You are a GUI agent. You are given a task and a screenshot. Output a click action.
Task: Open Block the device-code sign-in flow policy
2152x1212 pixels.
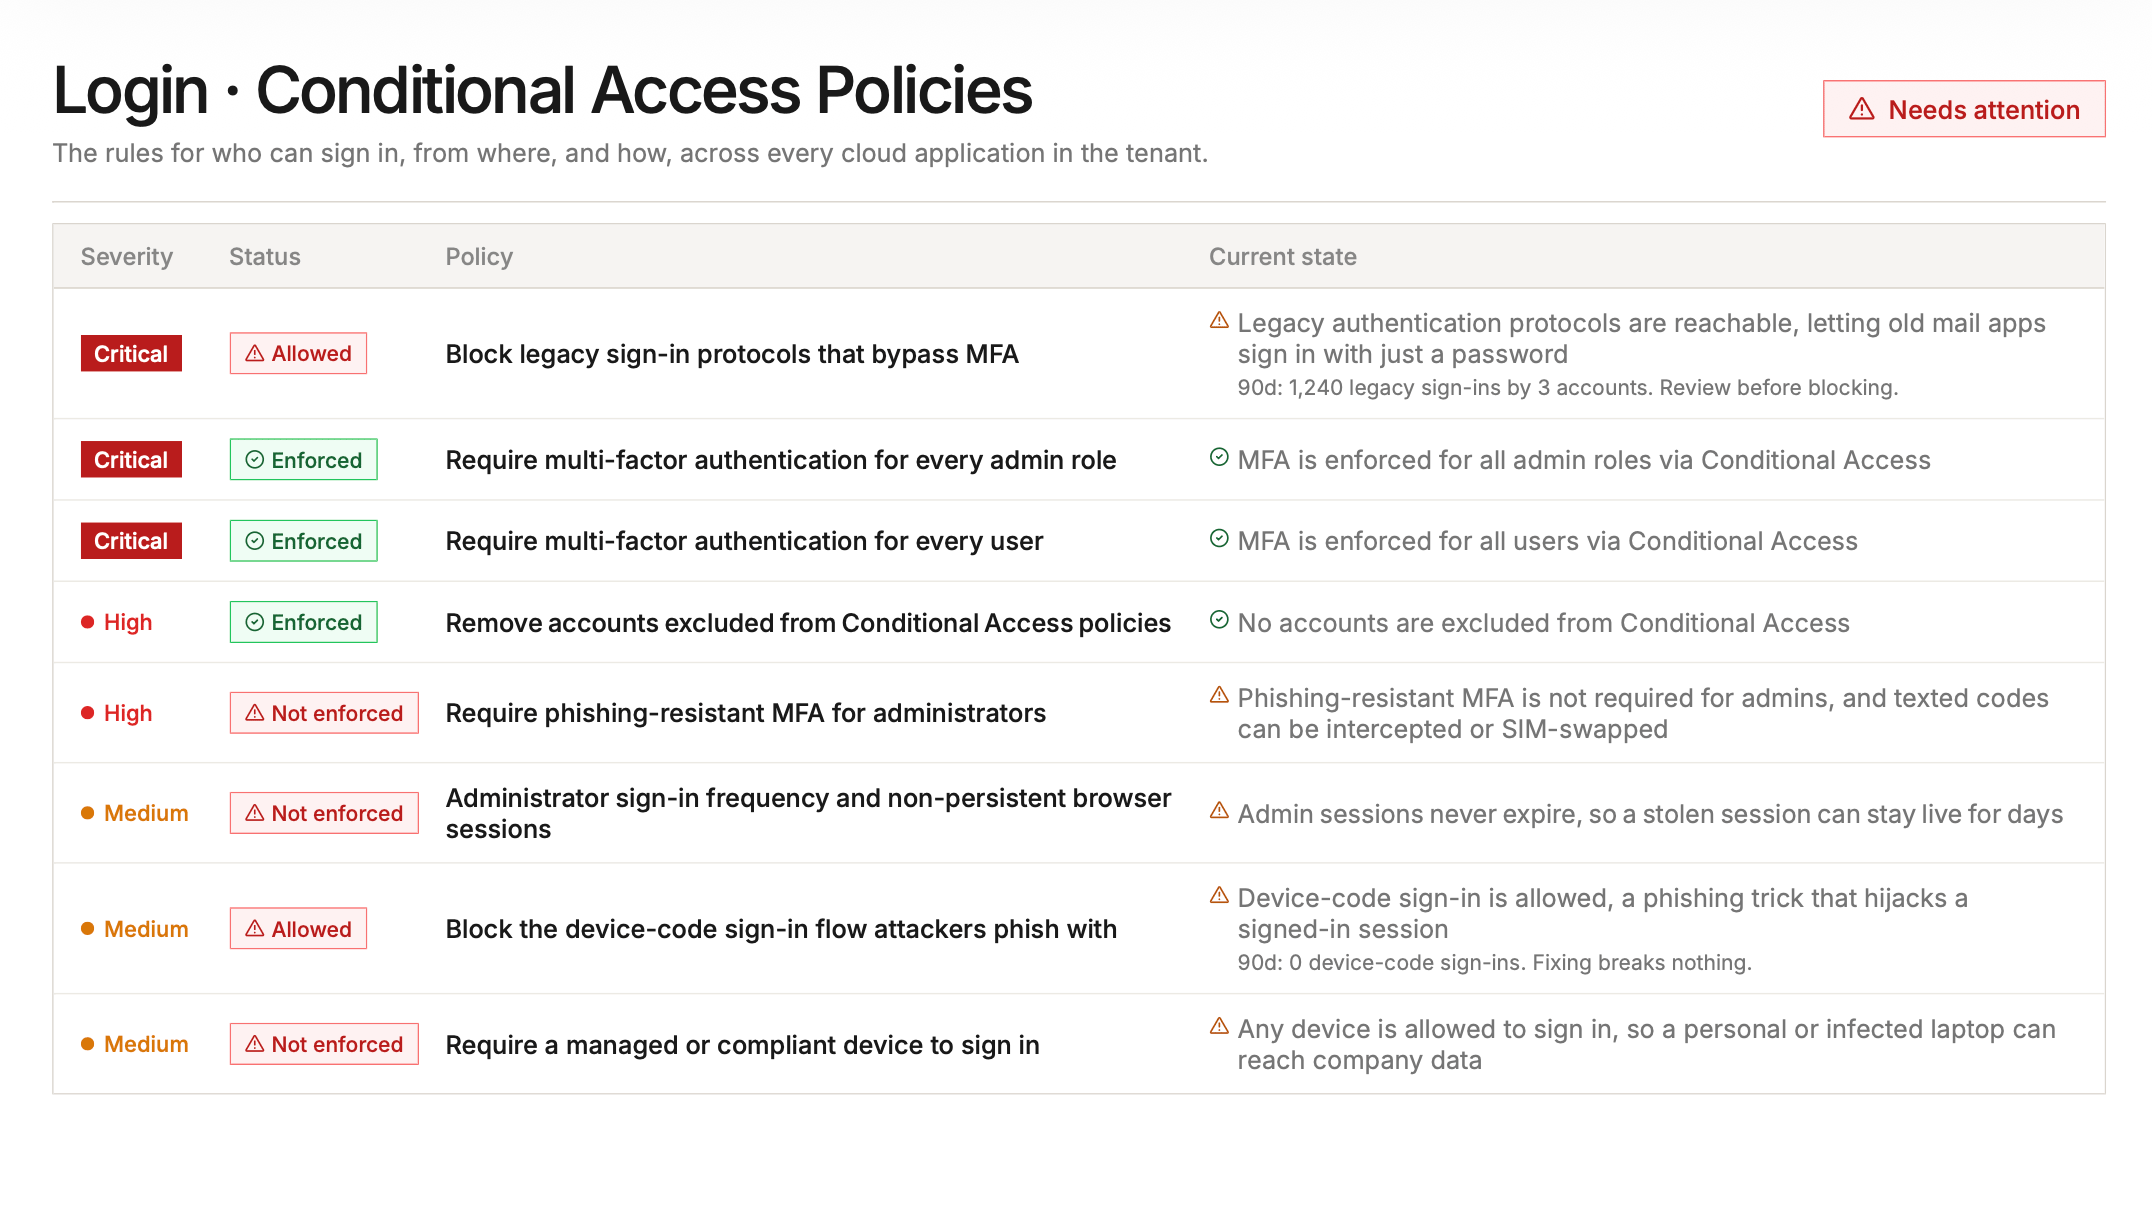point(781,929)
